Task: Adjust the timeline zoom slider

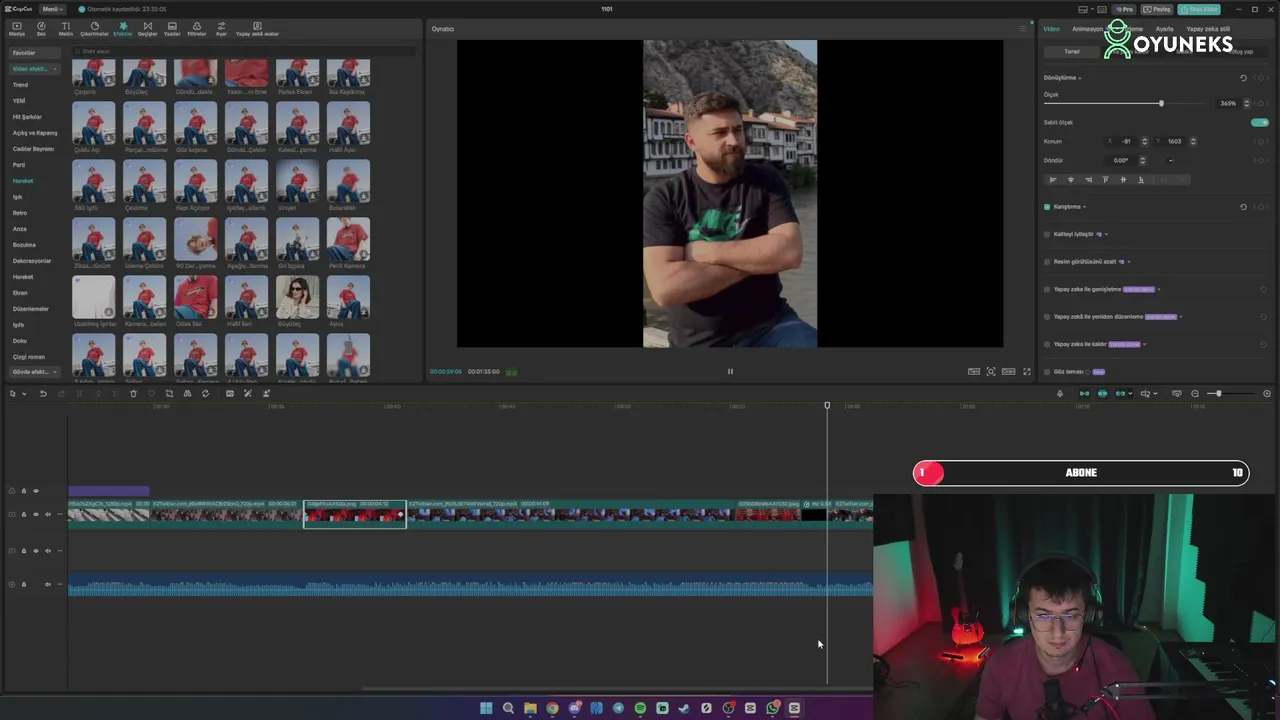Action: [x=1218, y=394]
